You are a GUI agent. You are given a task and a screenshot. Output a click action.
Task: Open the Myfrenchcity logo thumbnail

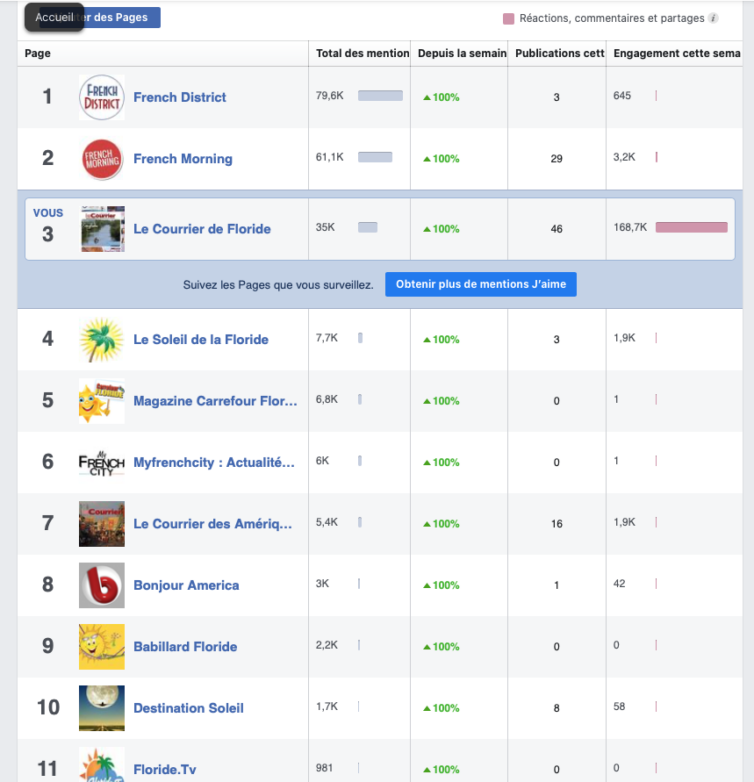[101, 463]
